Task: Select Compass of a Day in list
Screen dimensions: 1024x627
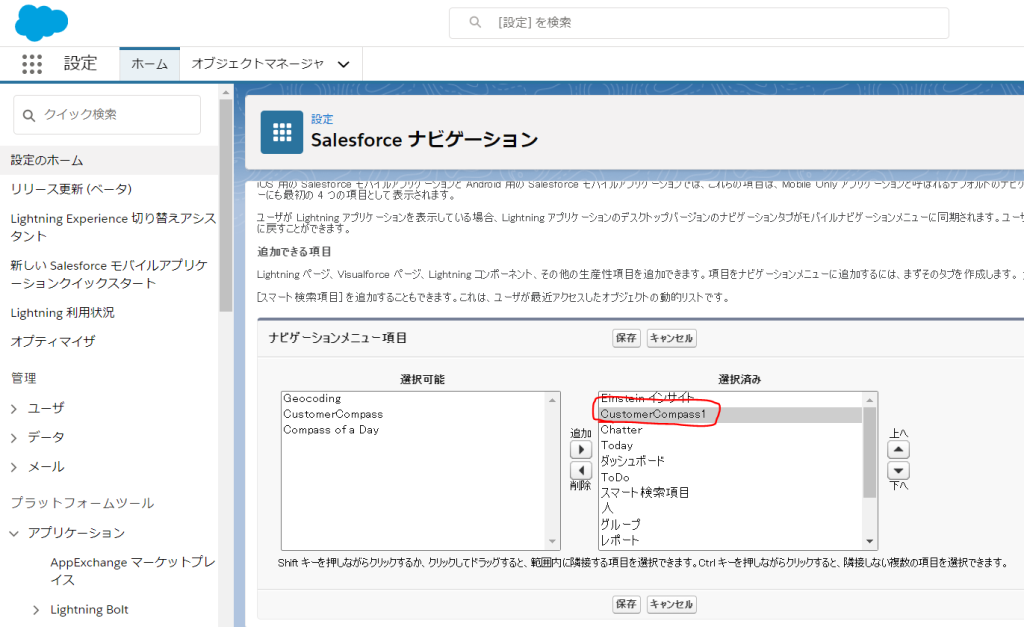Action: click(x=331, y=430)
